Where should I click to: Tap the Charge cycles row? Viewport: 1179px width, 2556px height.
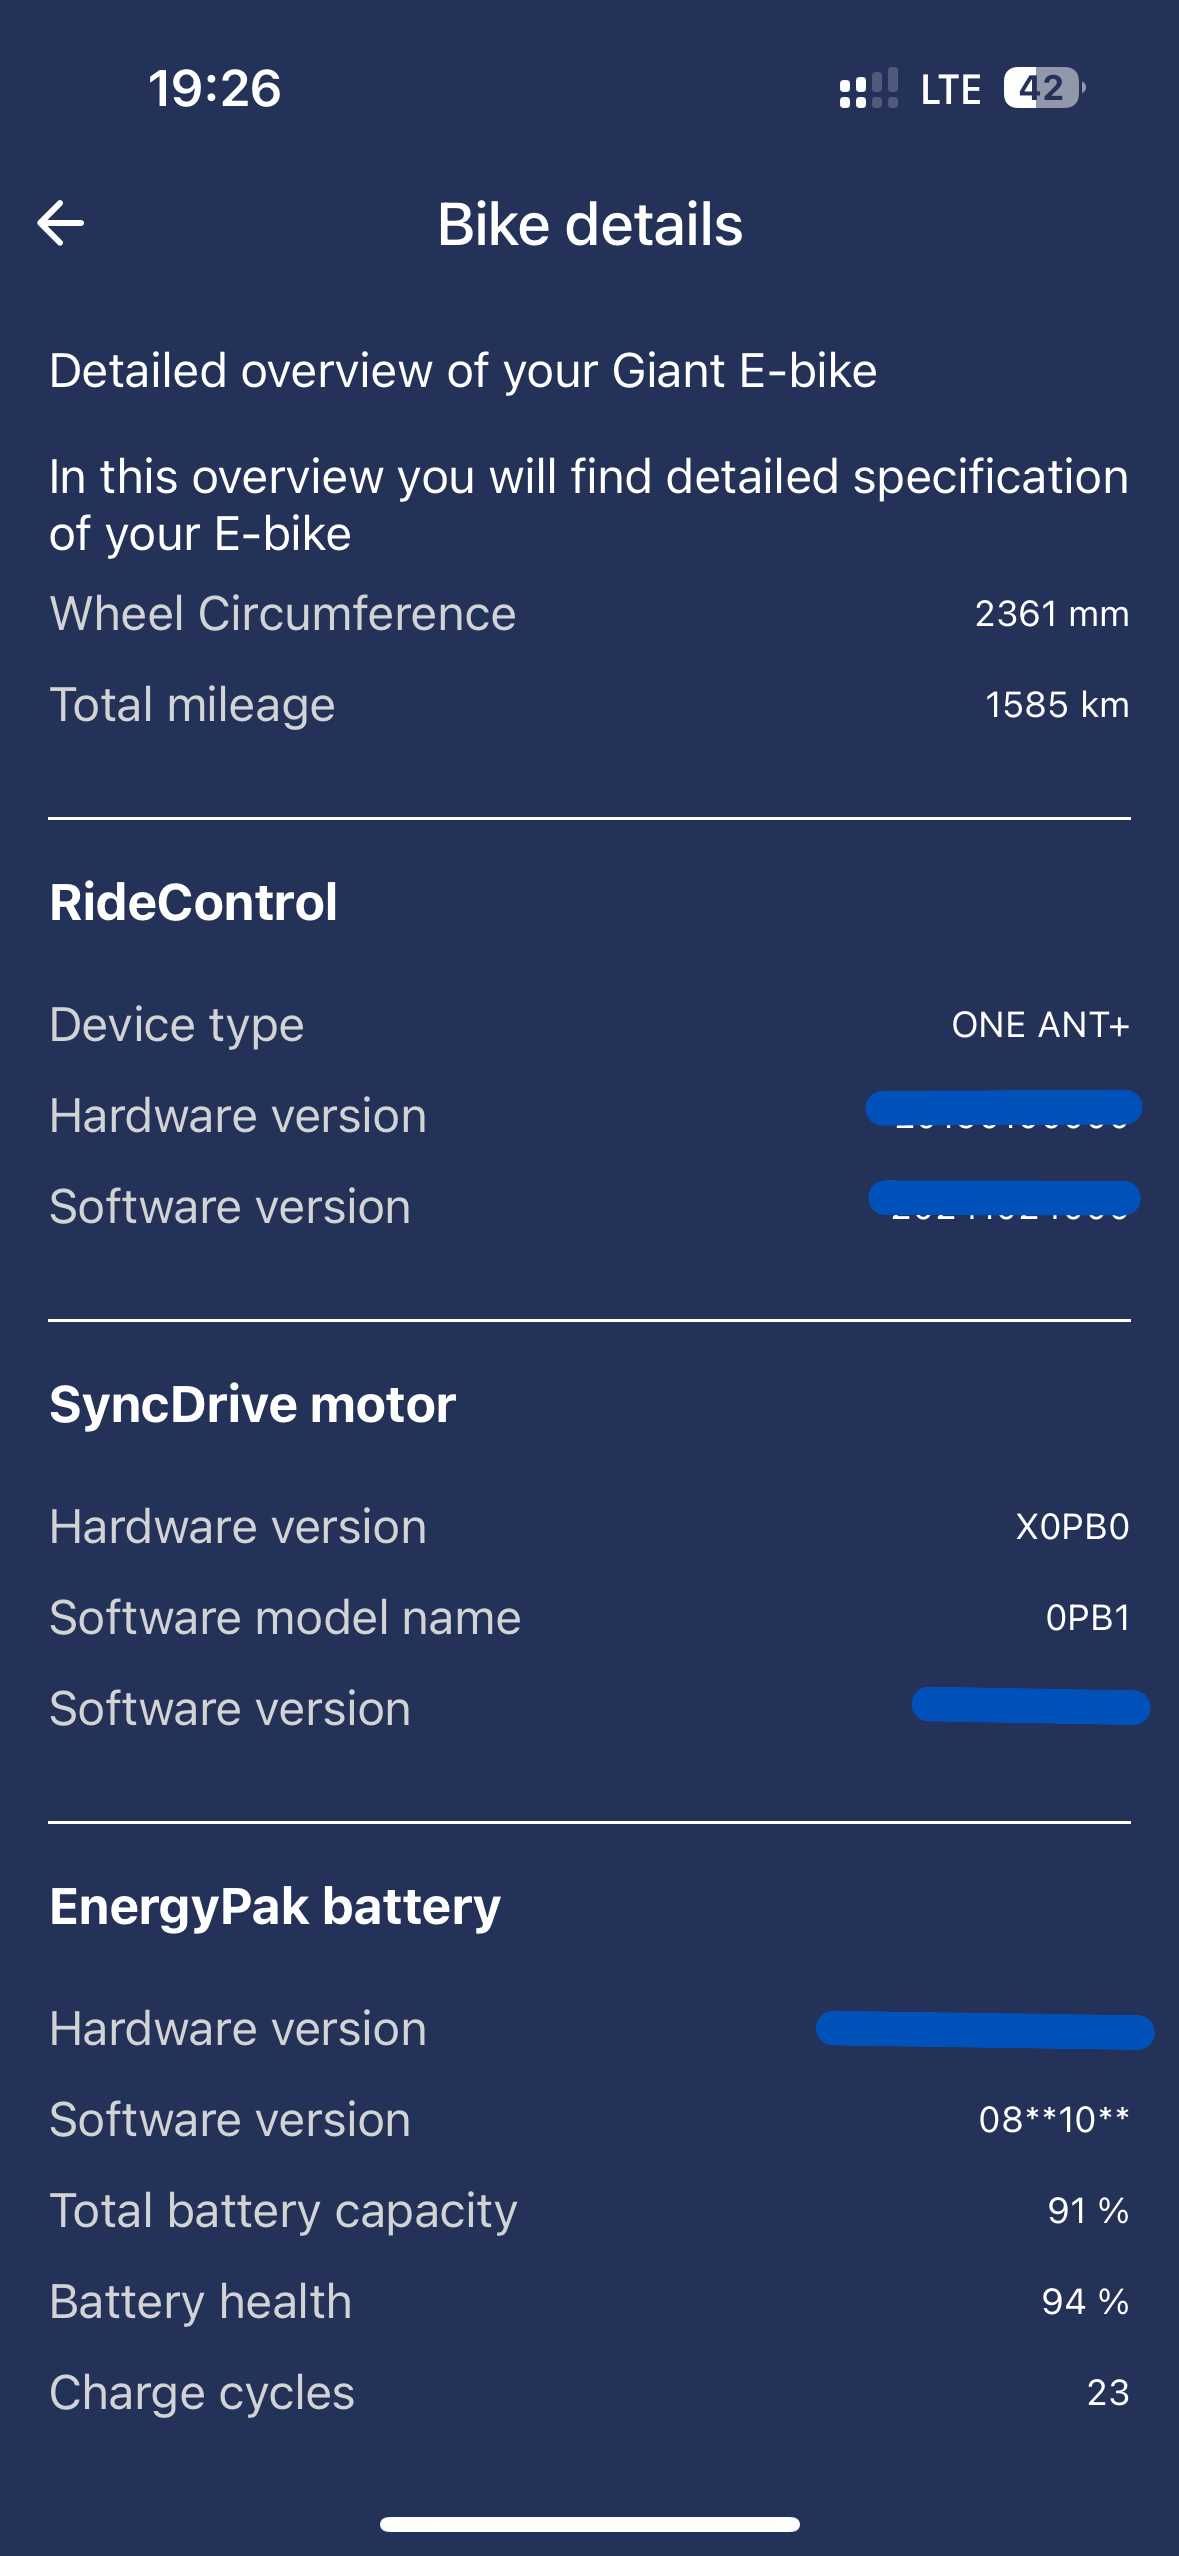(589, 2393)
